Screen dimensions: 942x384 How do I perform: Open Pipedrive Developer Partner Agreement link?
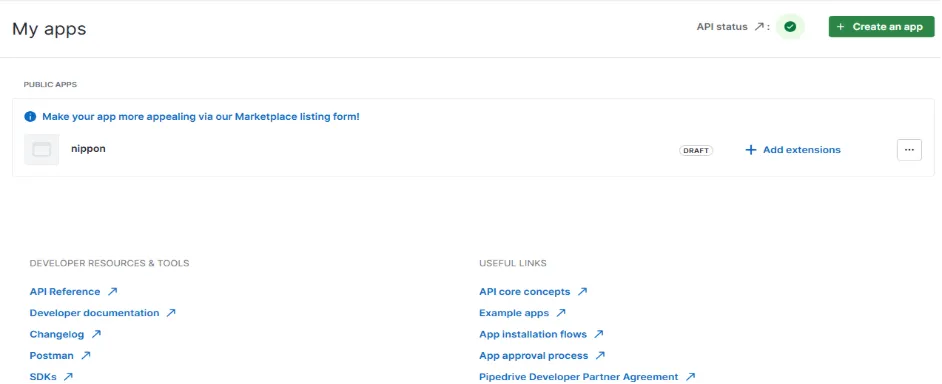tap(587, 377)
